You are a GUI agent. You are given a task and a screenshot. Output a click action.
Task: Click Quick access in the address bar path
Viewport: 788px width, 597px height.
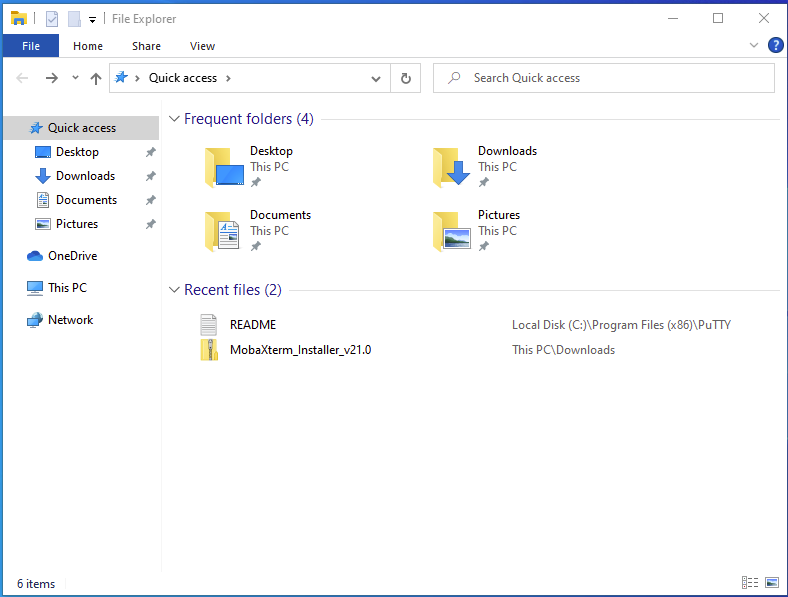[x=183, y=78]
